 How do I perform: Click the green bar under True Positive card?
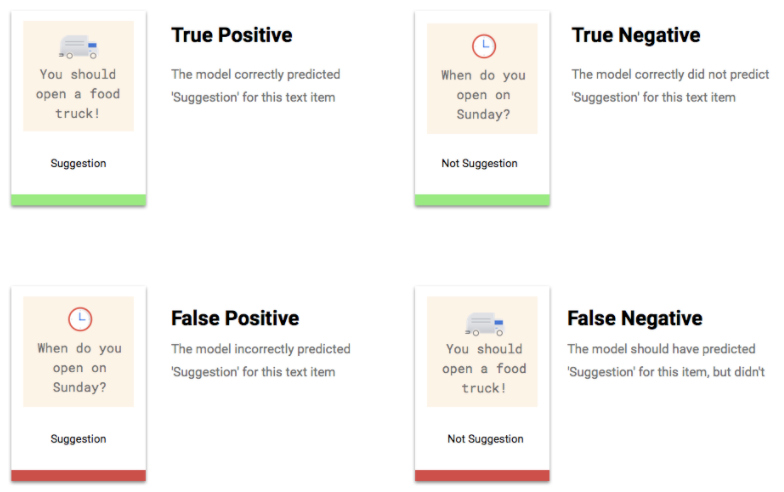point(78,200)
